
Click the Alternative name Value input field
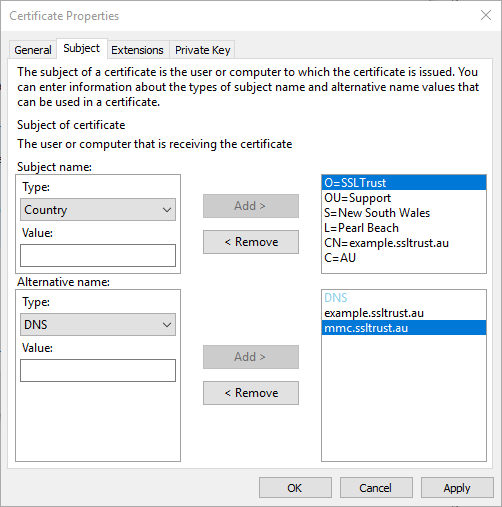(98, 371)
